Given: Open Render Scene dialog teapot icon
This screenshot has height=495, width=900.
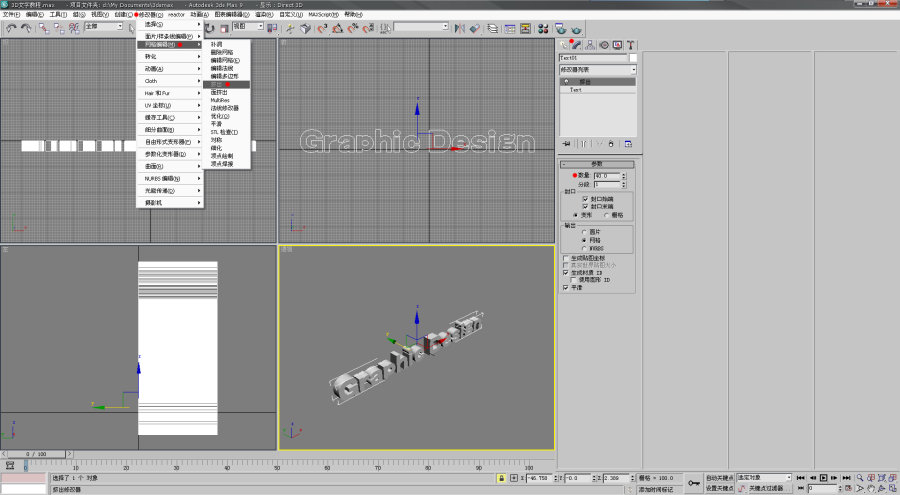Looking at the screenshot, I should click(x=561, y=28).
